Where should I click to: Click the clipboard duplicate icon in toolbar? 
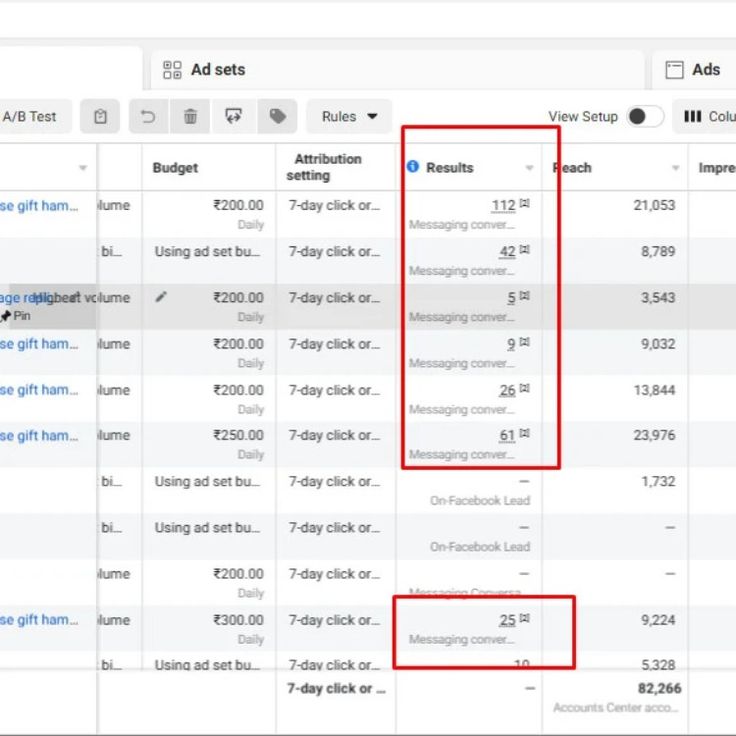100,117
